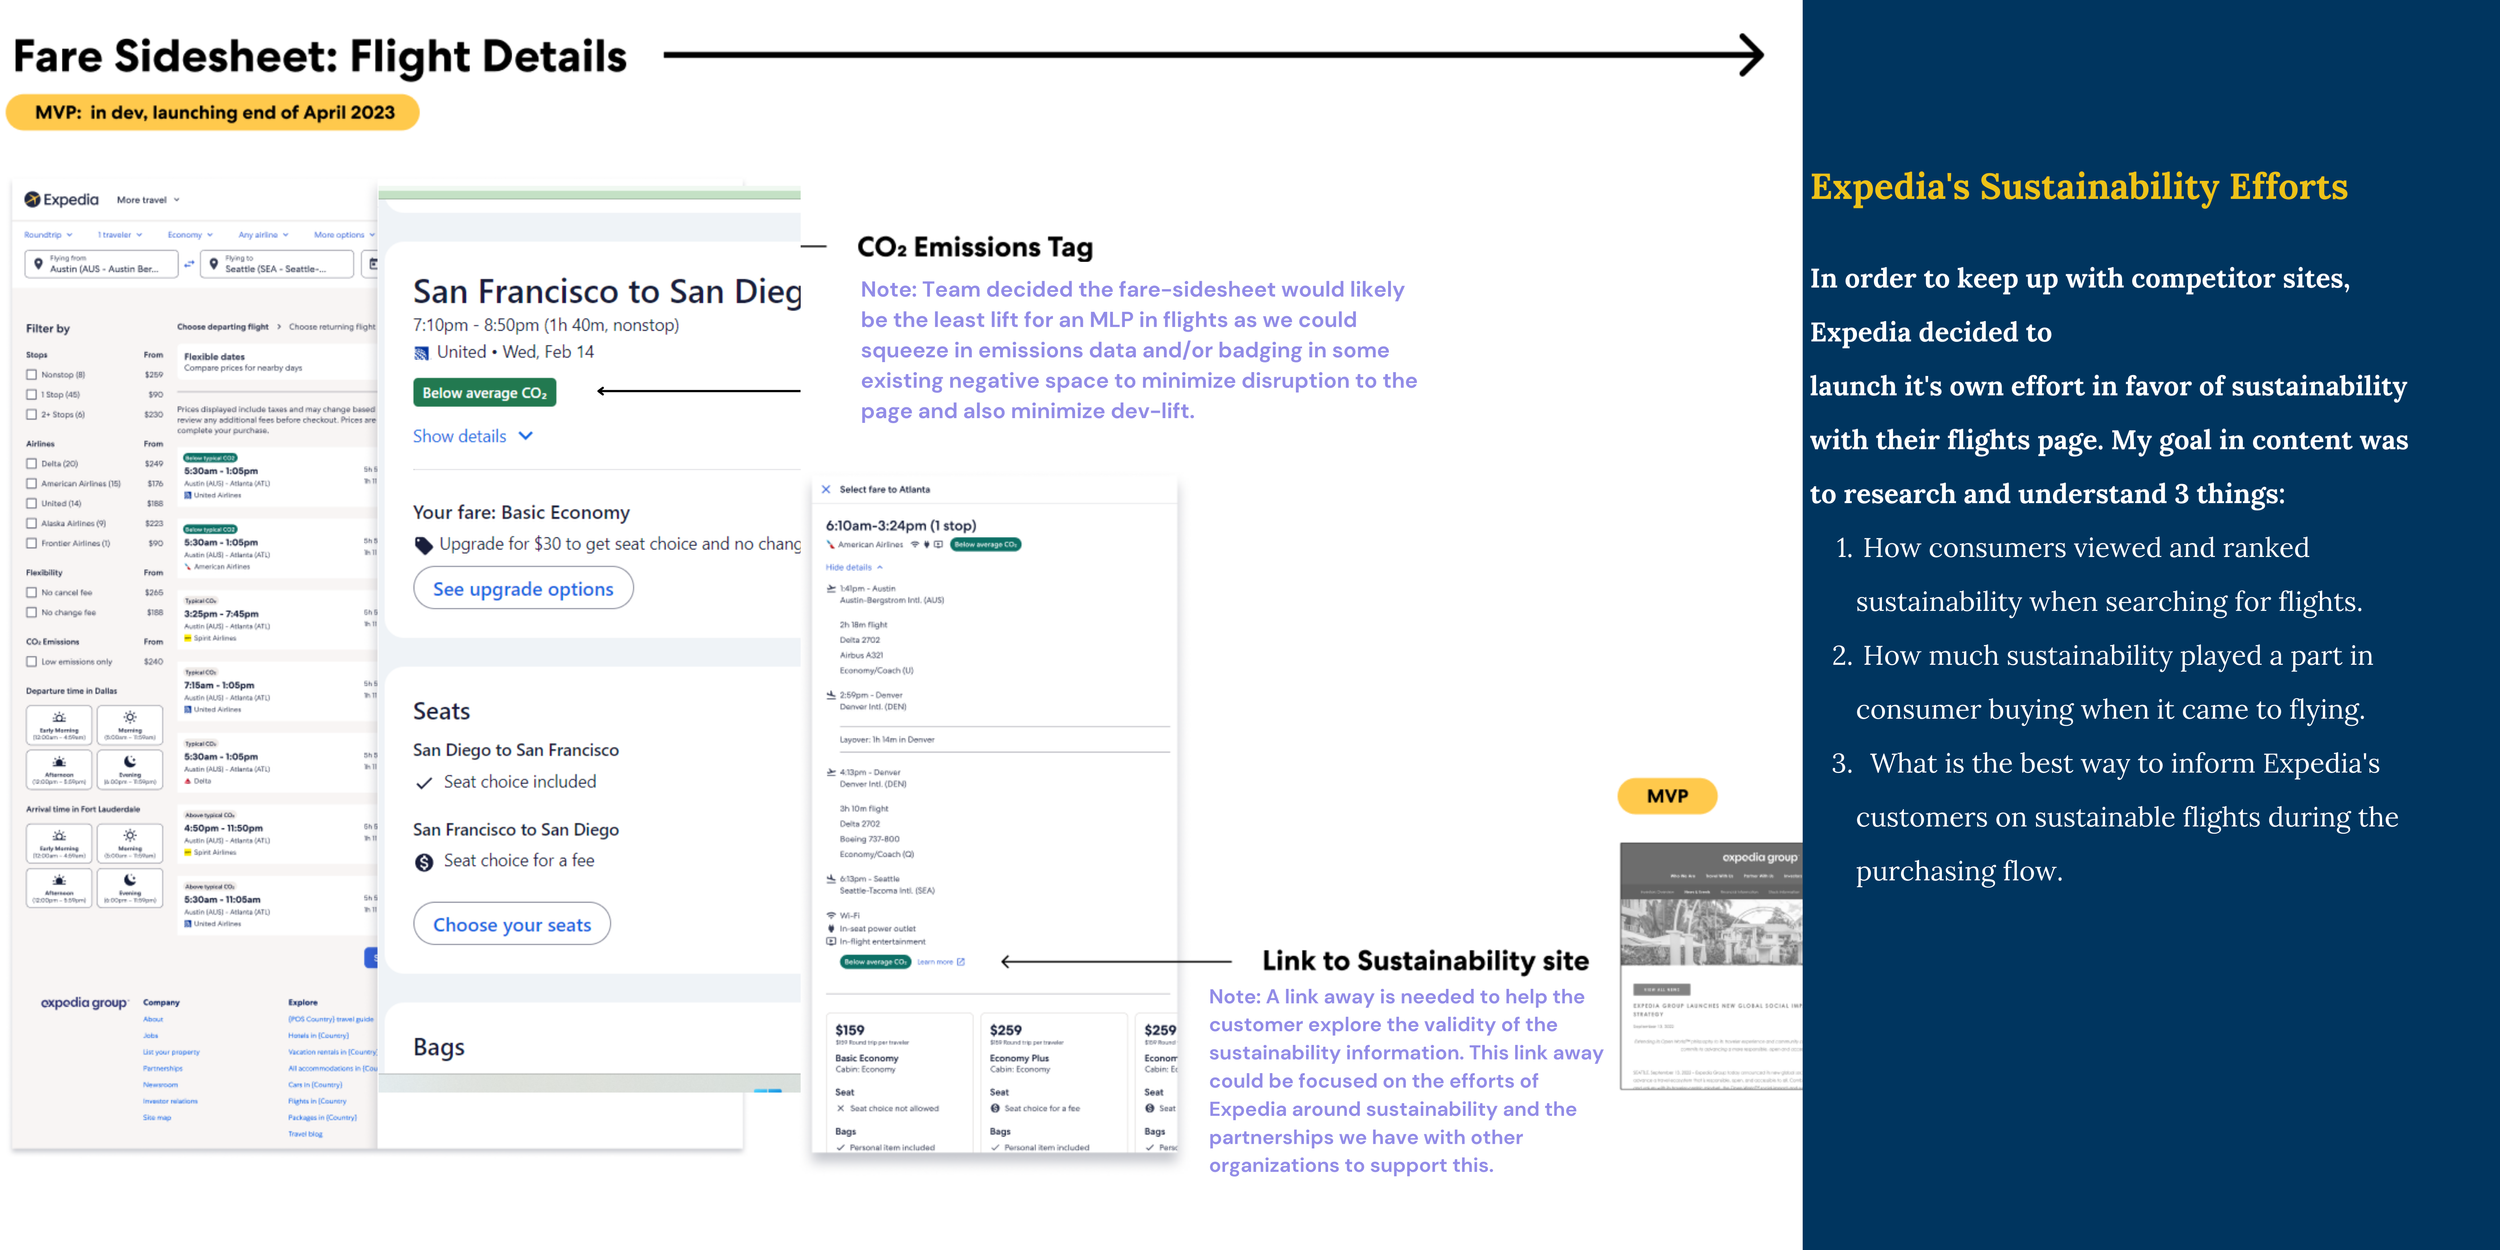Click the Below average CO₂ badge under United

click(485, 393)
